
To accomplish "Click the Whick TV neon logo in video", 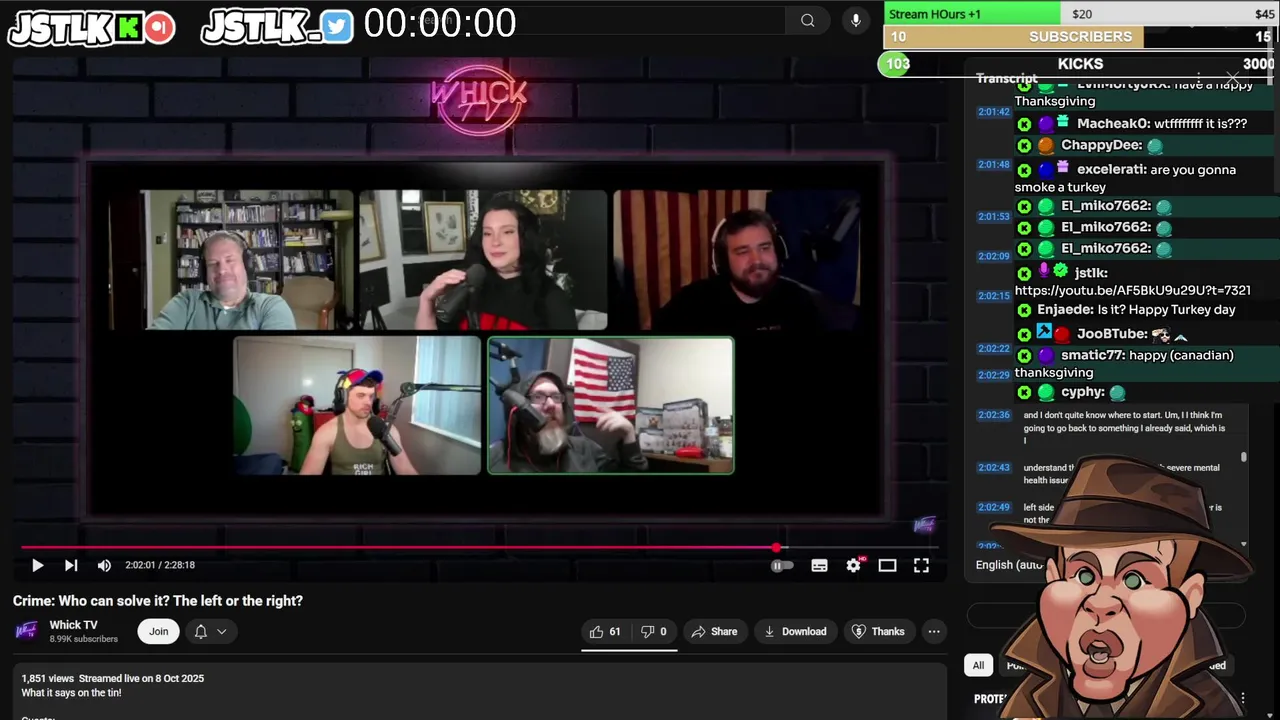I will 479,102.
